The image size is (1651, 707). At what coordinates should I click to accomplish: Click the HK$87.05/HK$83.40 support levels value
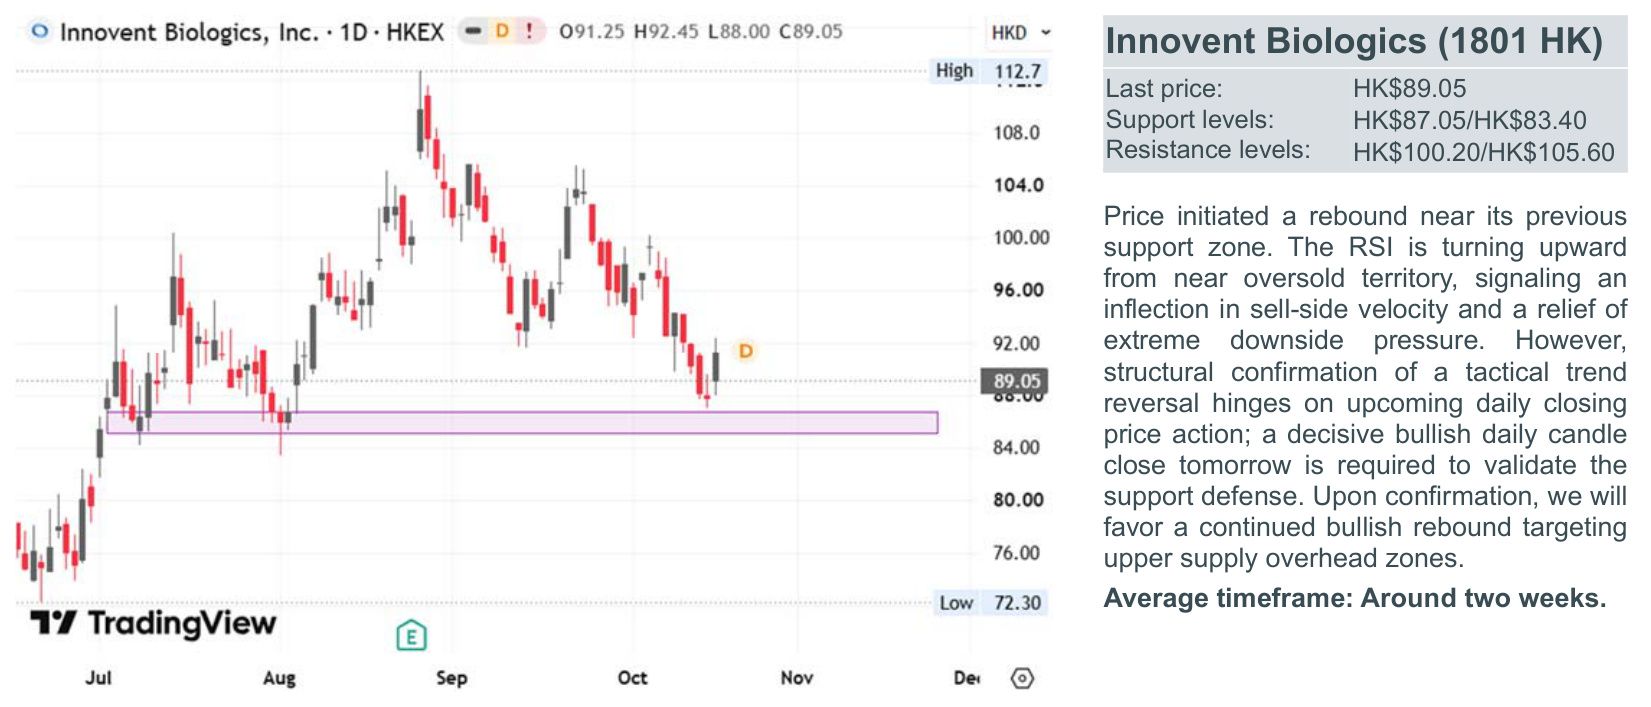point(1469,120)
